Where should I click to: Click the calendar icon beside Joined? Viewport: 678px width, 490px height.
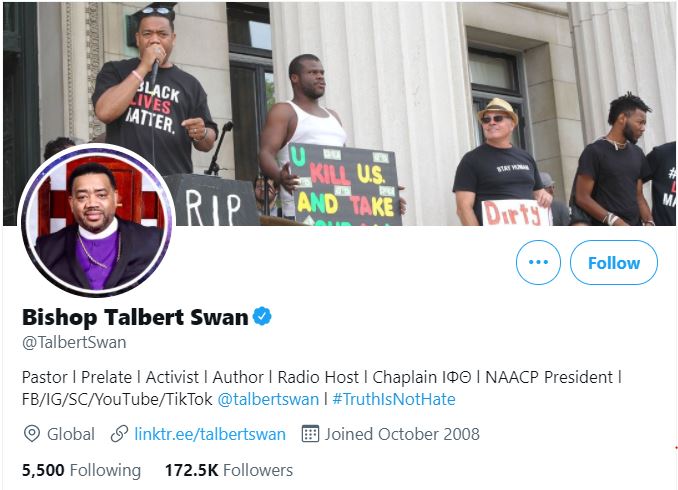pos(310,433)
